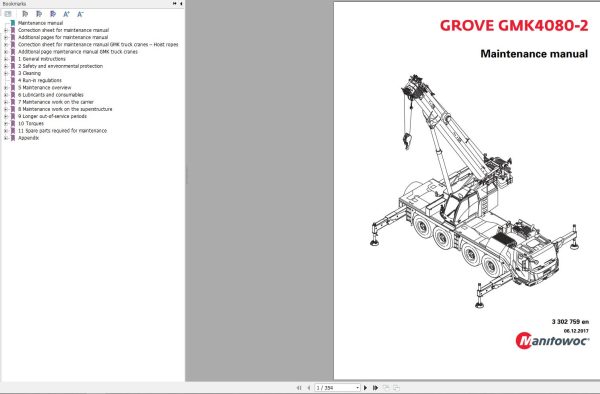Click the first bookmark expand toolbar icon

[25, 14]
